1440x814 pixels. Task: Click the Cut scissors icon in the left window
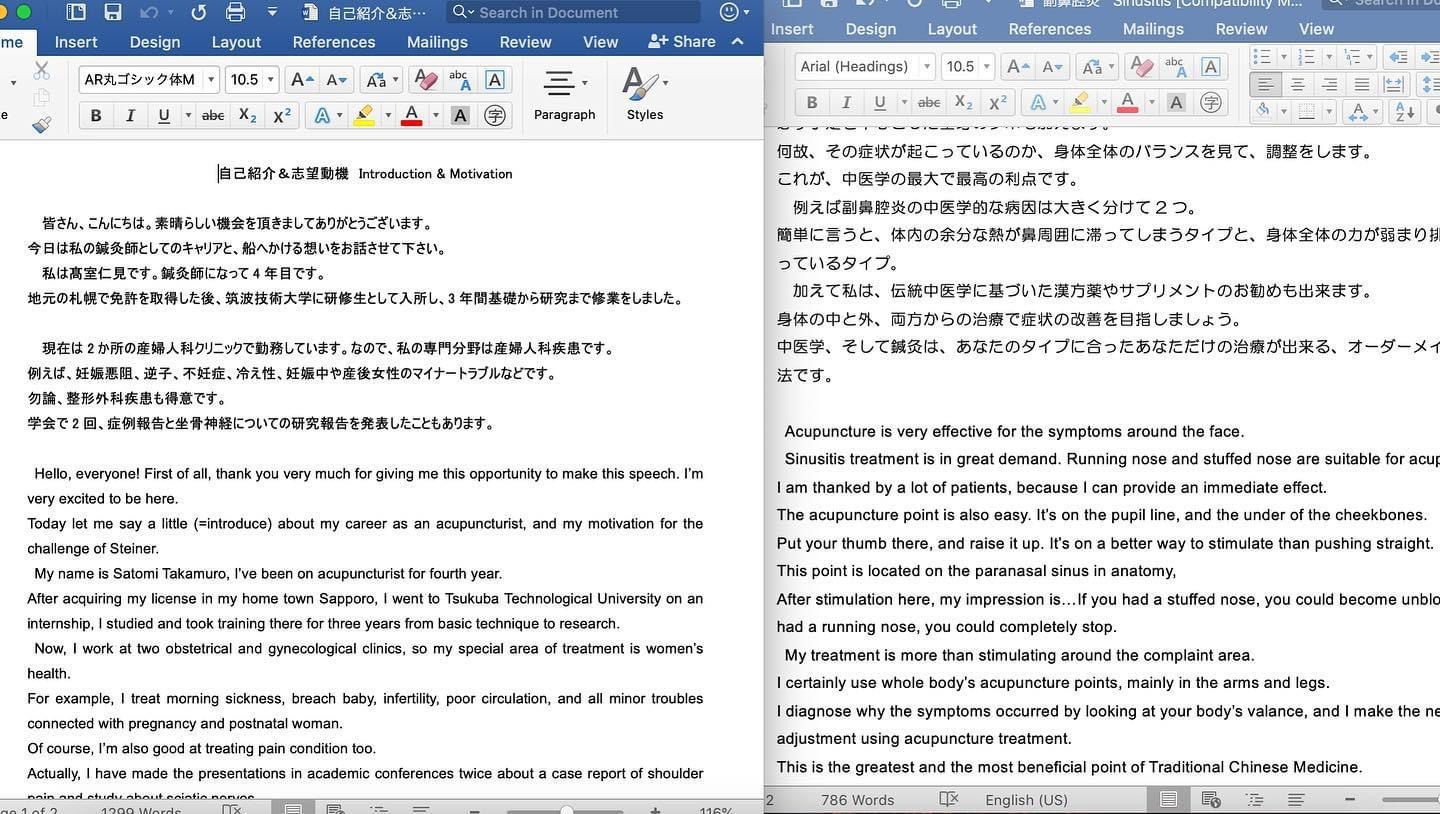click(x=41, y=71)
